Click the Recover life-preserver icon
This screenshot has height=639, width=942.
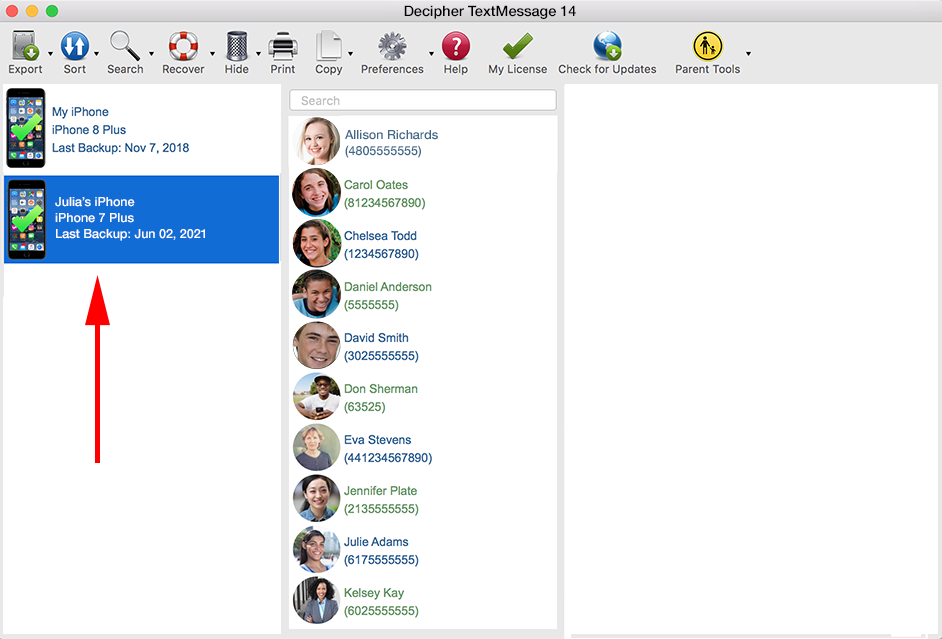(182, 46)
